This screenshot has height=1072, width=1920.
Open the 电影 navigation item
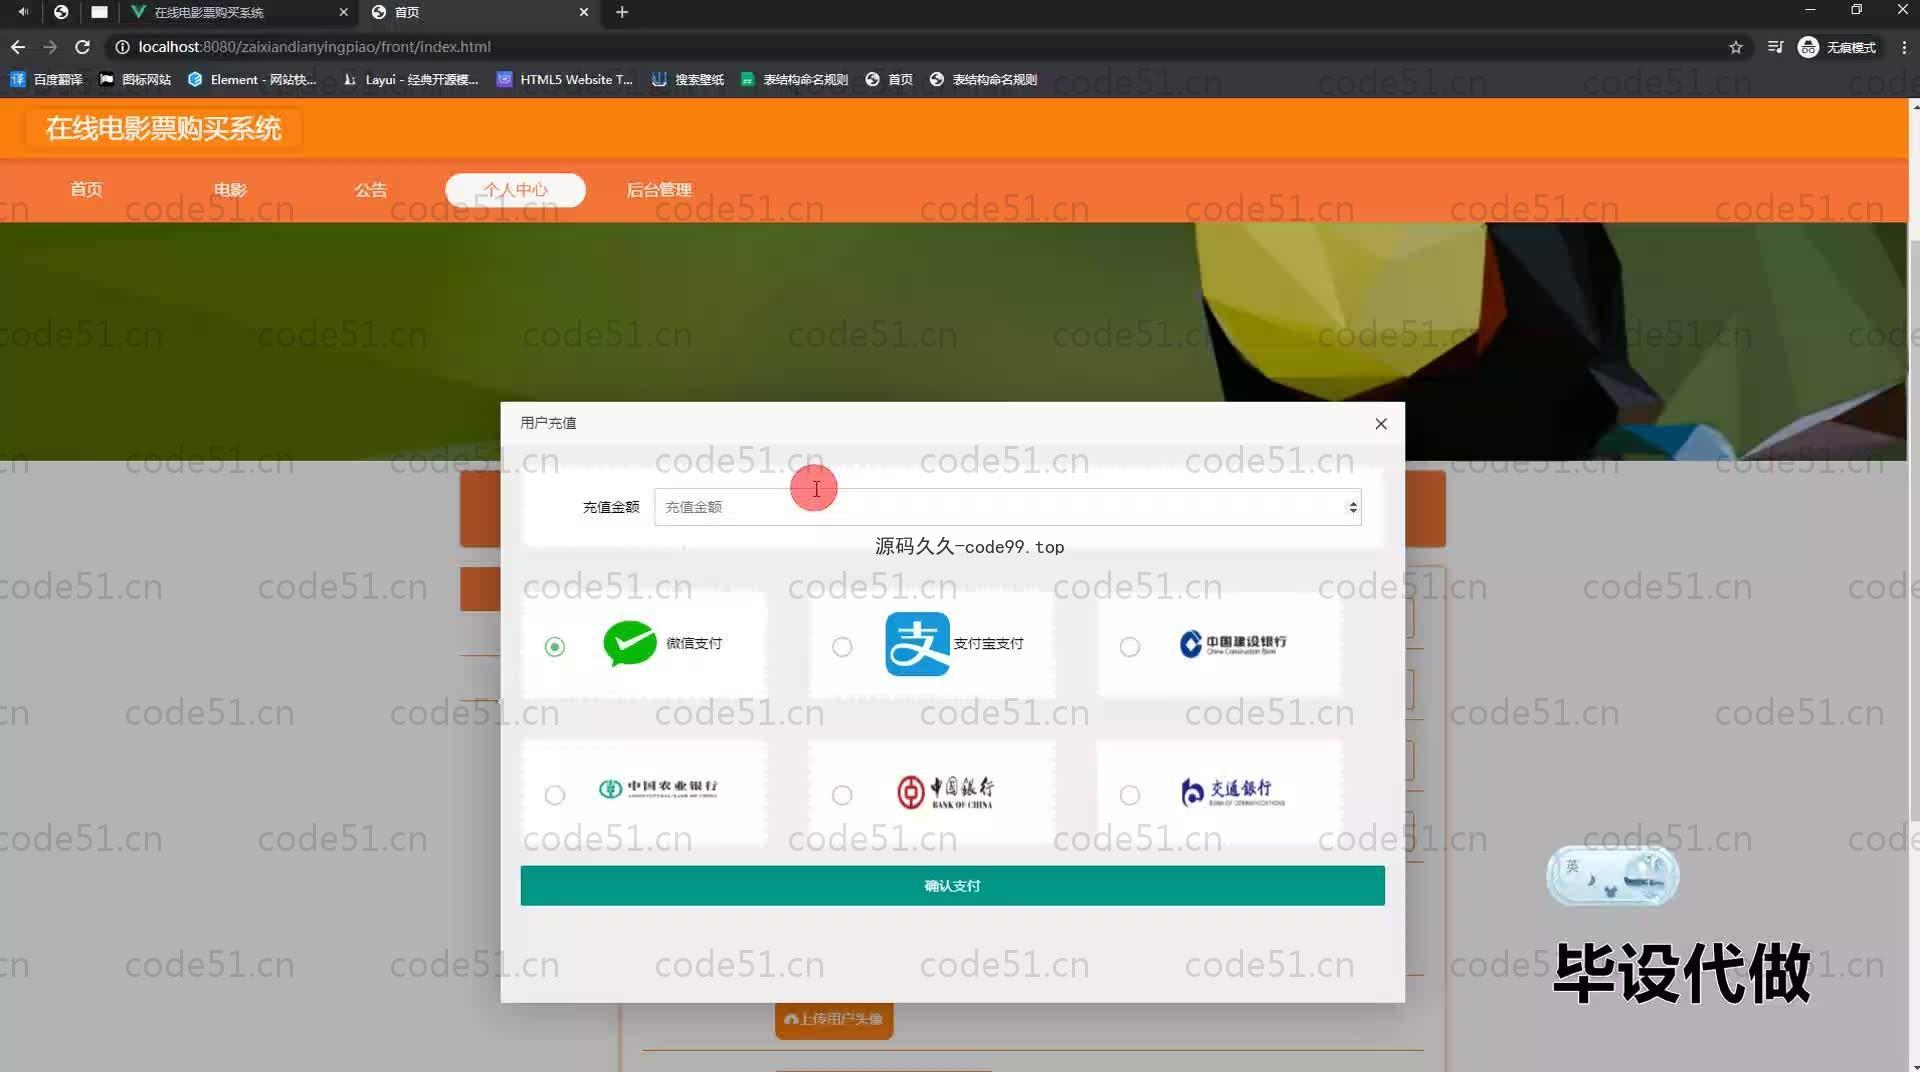[x=229, y=190]
